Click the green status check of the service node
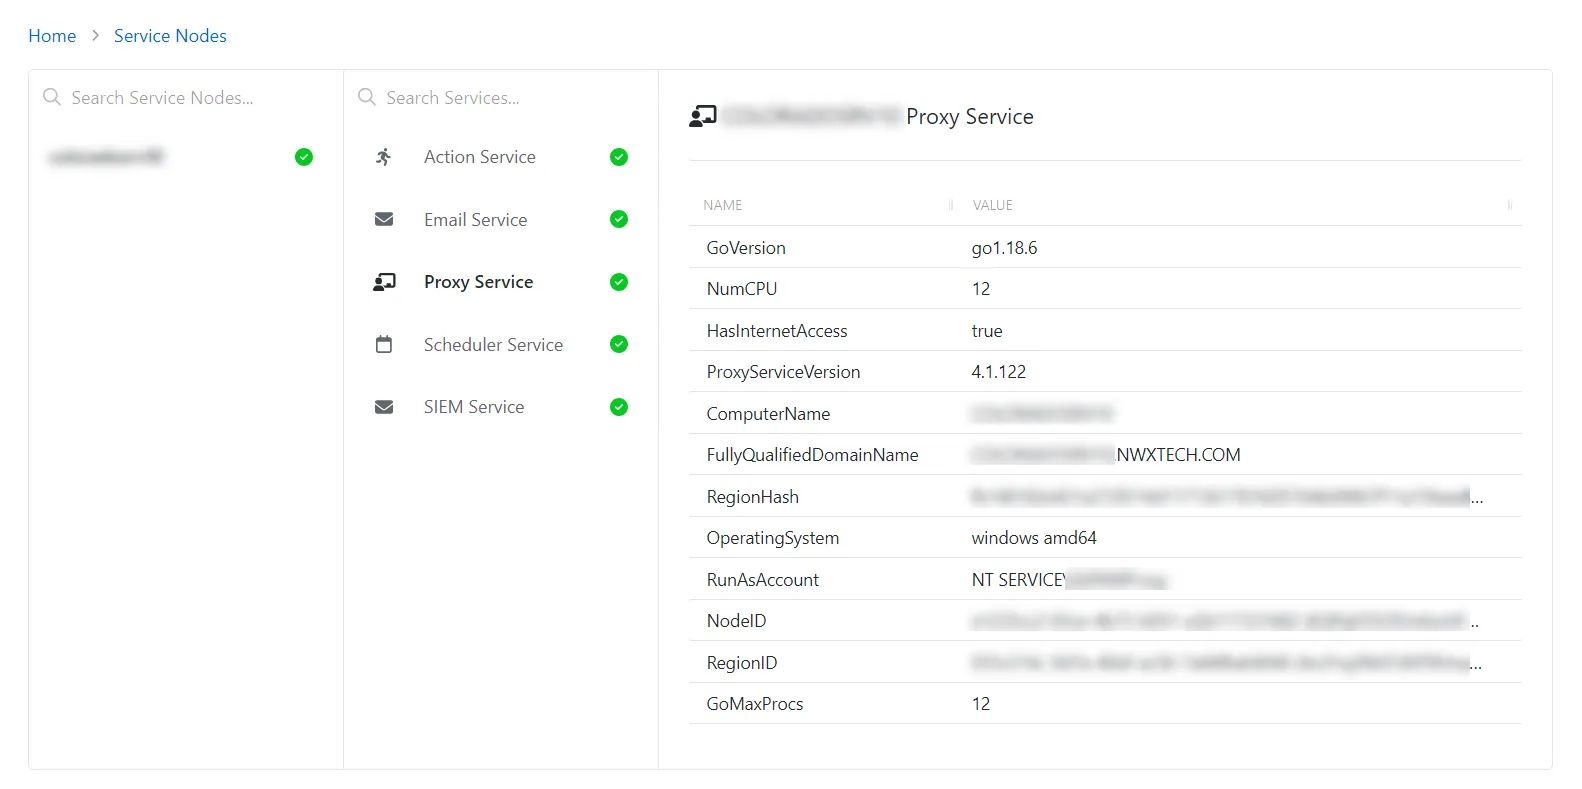Image resolution: width=1582 pixels, height=789 pixels. 304,157
